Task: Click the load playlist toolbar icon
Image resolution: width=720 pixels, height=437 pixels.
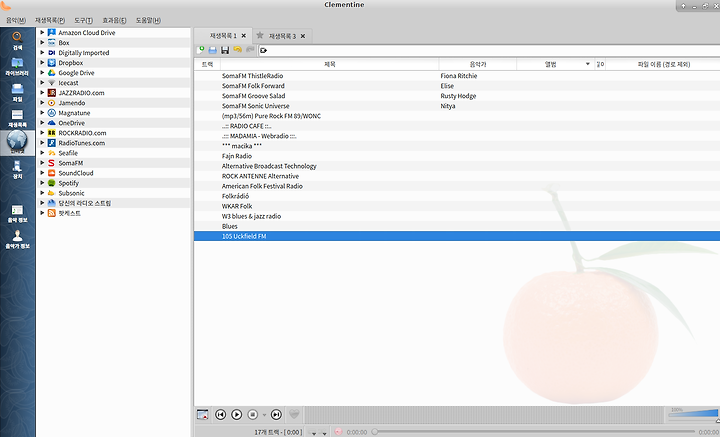Action: (x=213, y=50)
